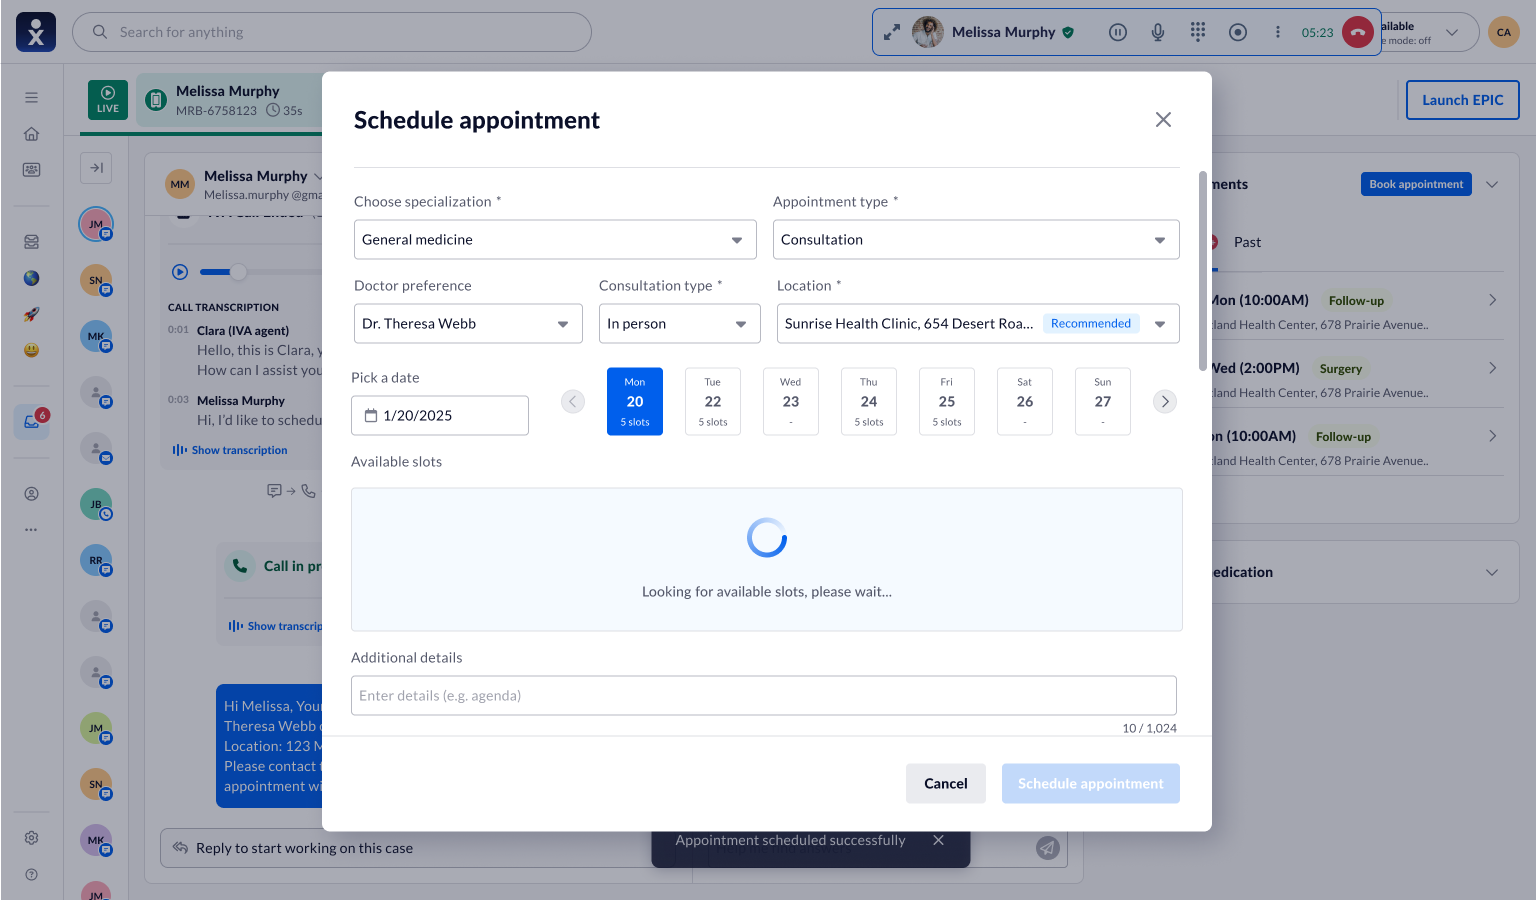Open Doctor preference dropdown
Screen dimensions: 1536x900
pos(468,324)
